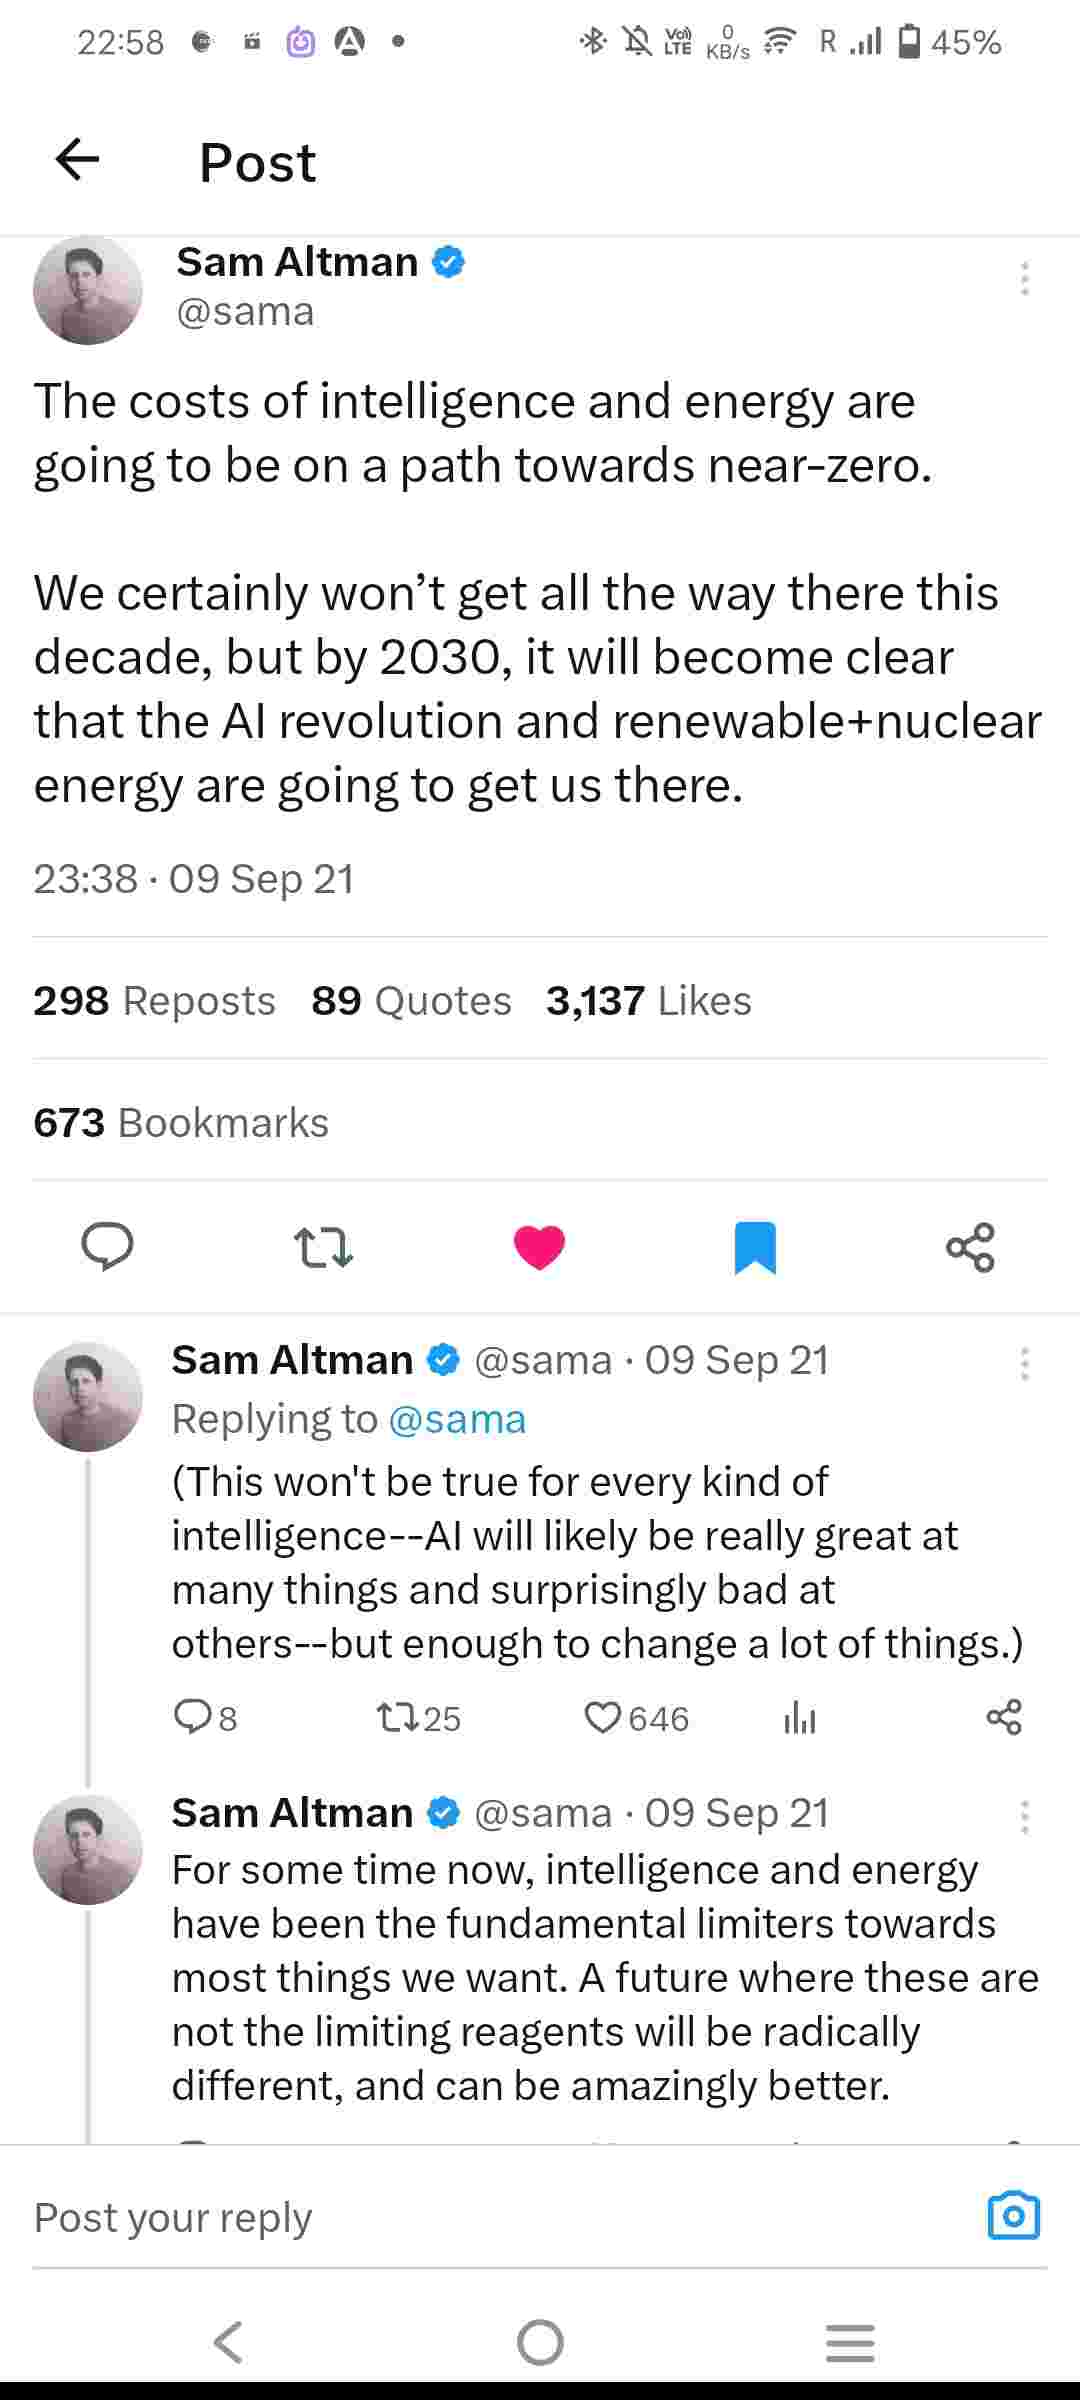The image size is (1080, 2400).
Task: Like the reply with 646 likes
Action: pos(603,1718)
